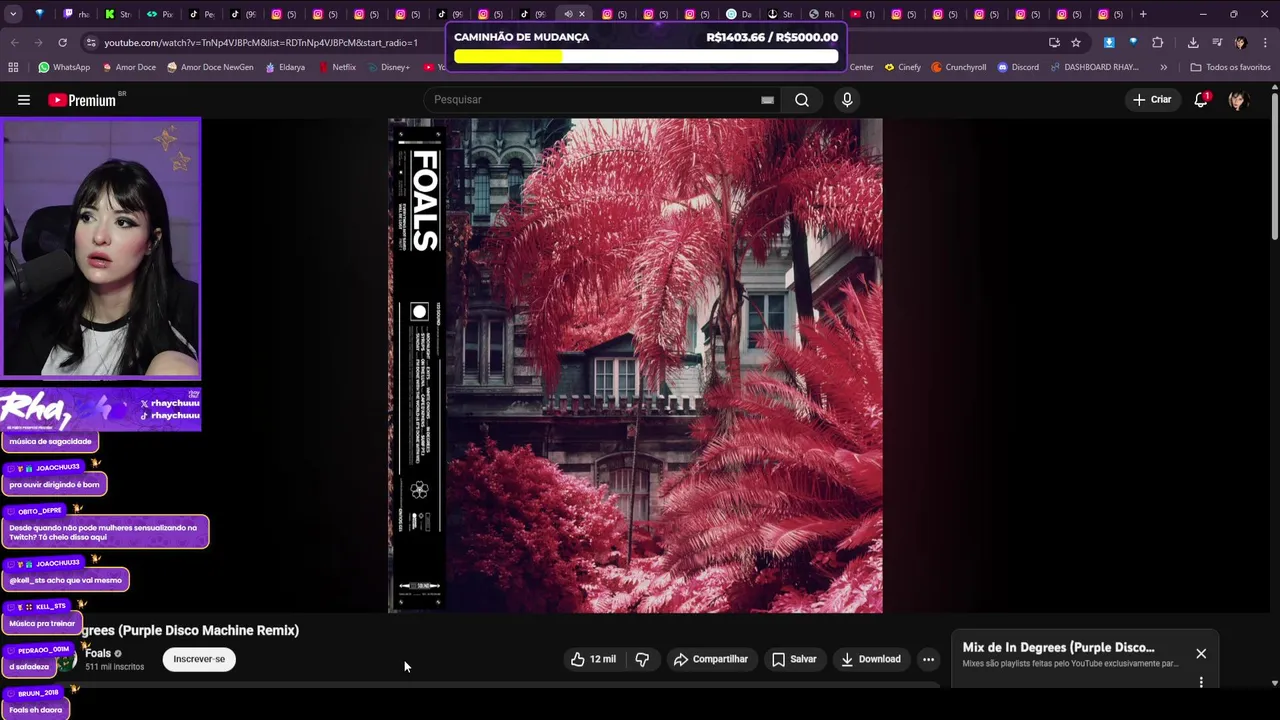Viewport: 1280px width, 720px height.
Task: Open more actions ellipsis beside Download
Action: 928,659
